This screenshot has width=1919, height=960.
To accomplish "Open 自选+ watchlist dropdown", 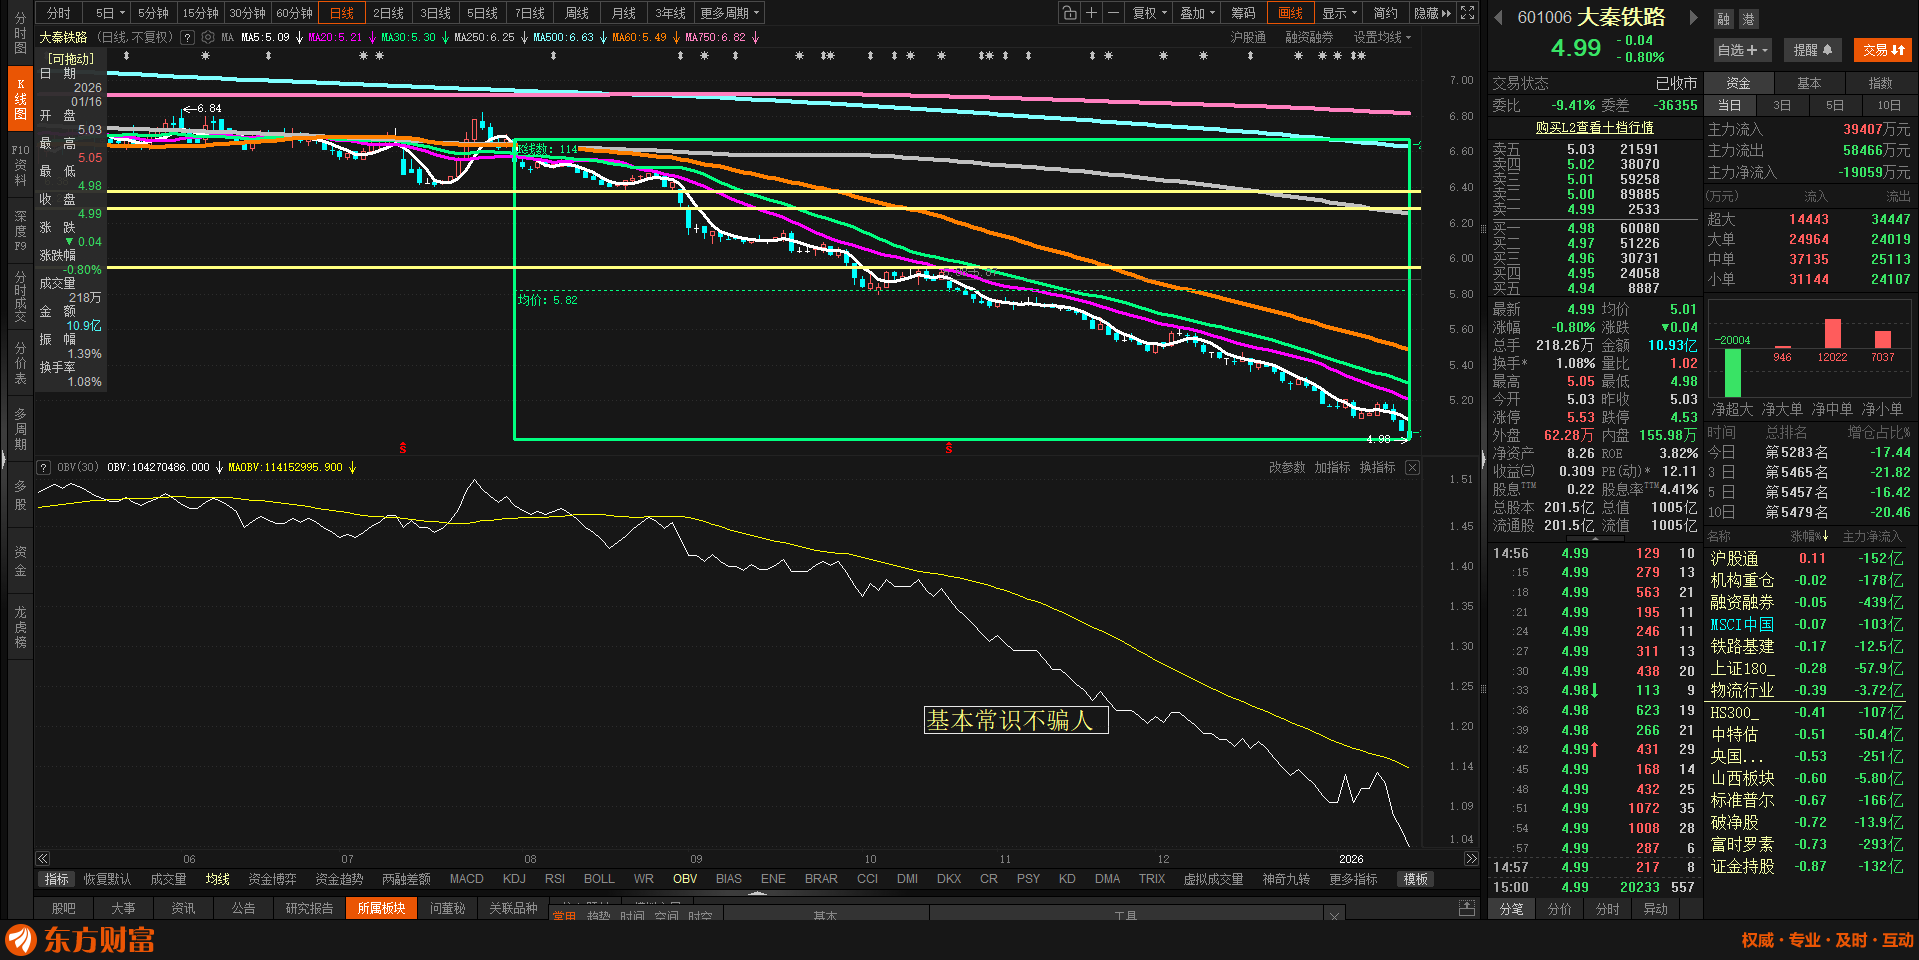I will 1742,50.
